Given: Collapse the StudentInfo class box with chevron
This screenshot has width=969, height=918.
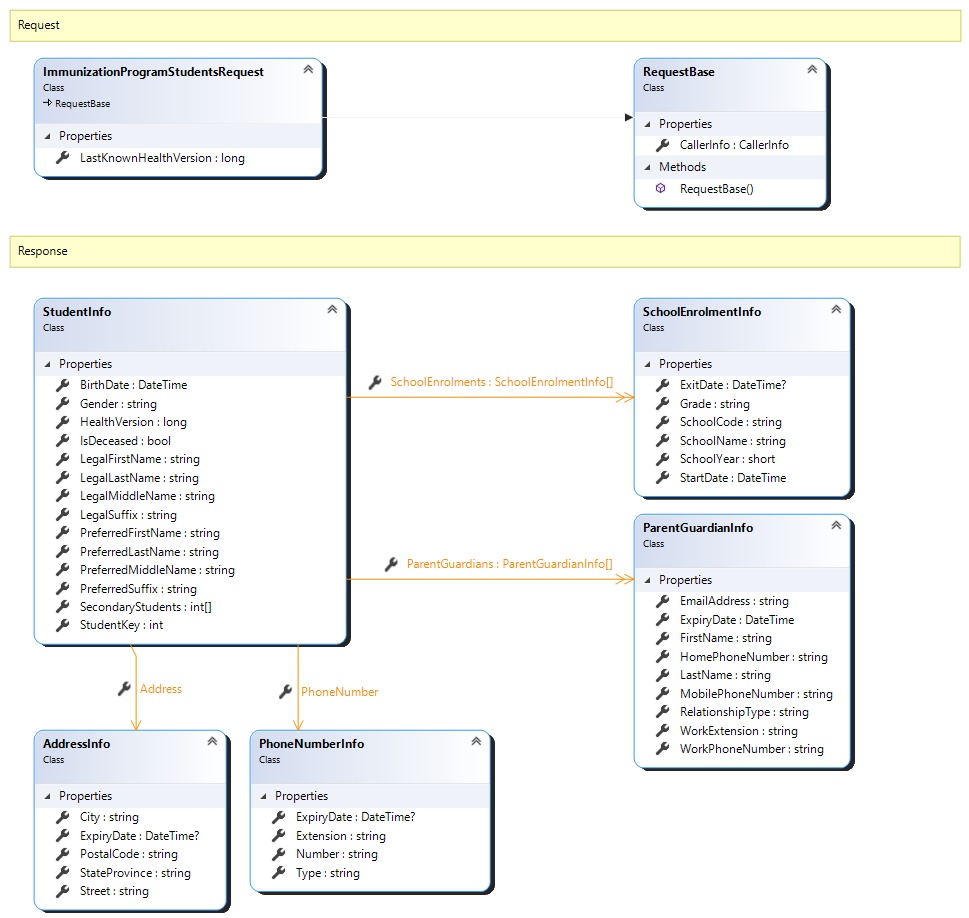Looking at the screenshot, I should tap(332, 310).
